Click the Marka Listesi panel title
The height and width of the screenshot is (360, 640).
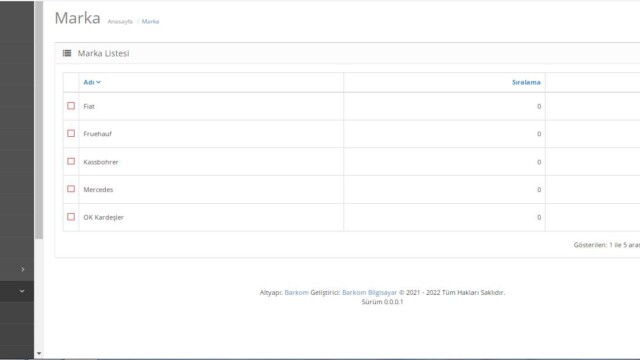click(x=103, y=53)
